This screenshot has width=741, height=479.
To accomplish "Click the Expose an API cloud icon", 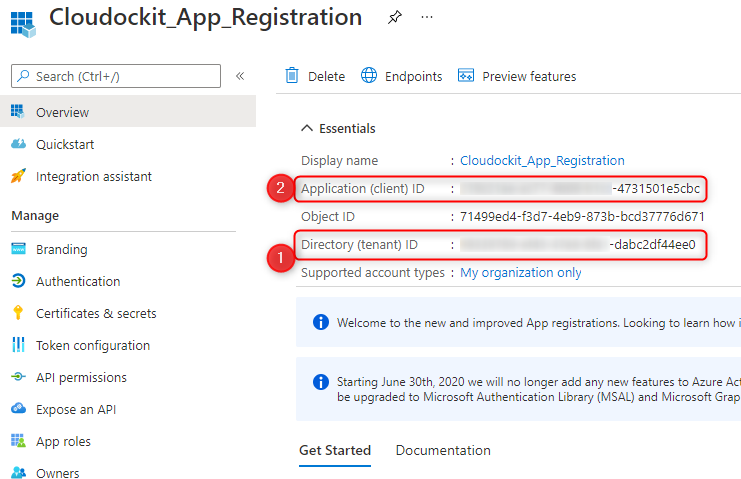I will tap(18, 408).
